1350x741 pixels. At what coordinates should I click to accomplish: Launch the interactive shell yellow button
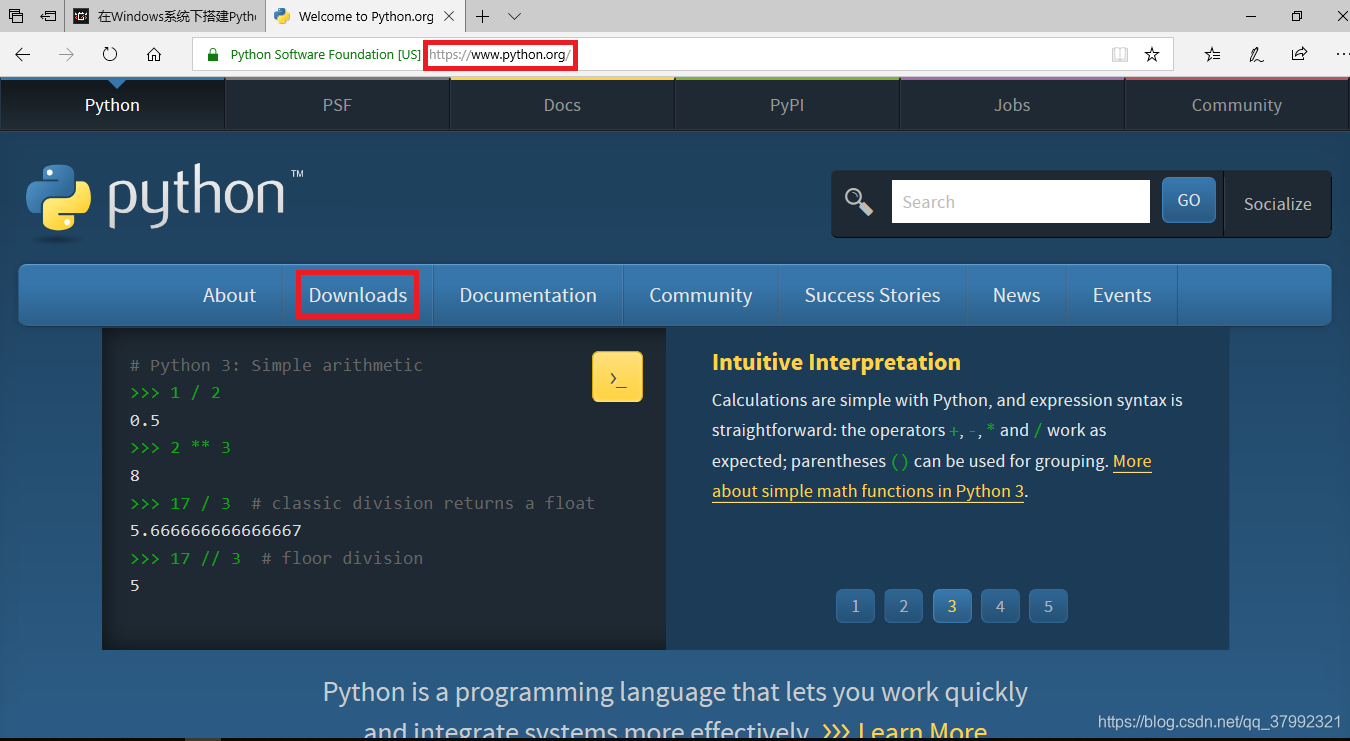coord(617,377)
